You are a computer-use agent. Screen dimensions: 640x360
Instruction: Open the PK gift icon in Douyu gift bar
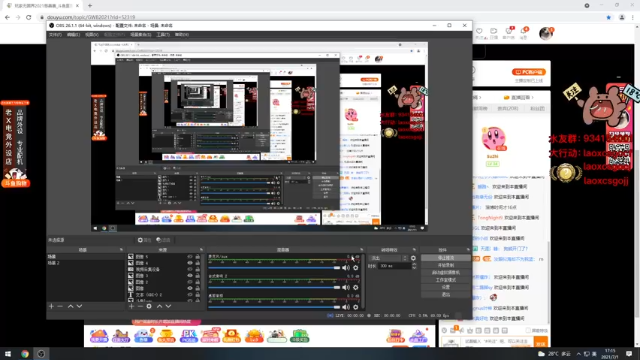(x=189, y=336)
